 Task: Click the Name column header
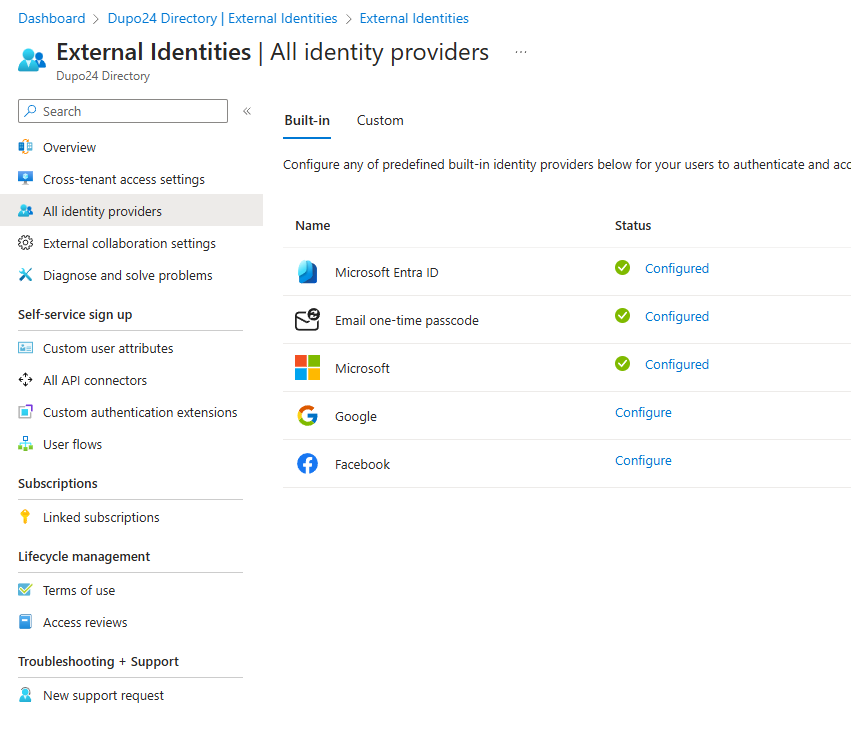(313, 225)
